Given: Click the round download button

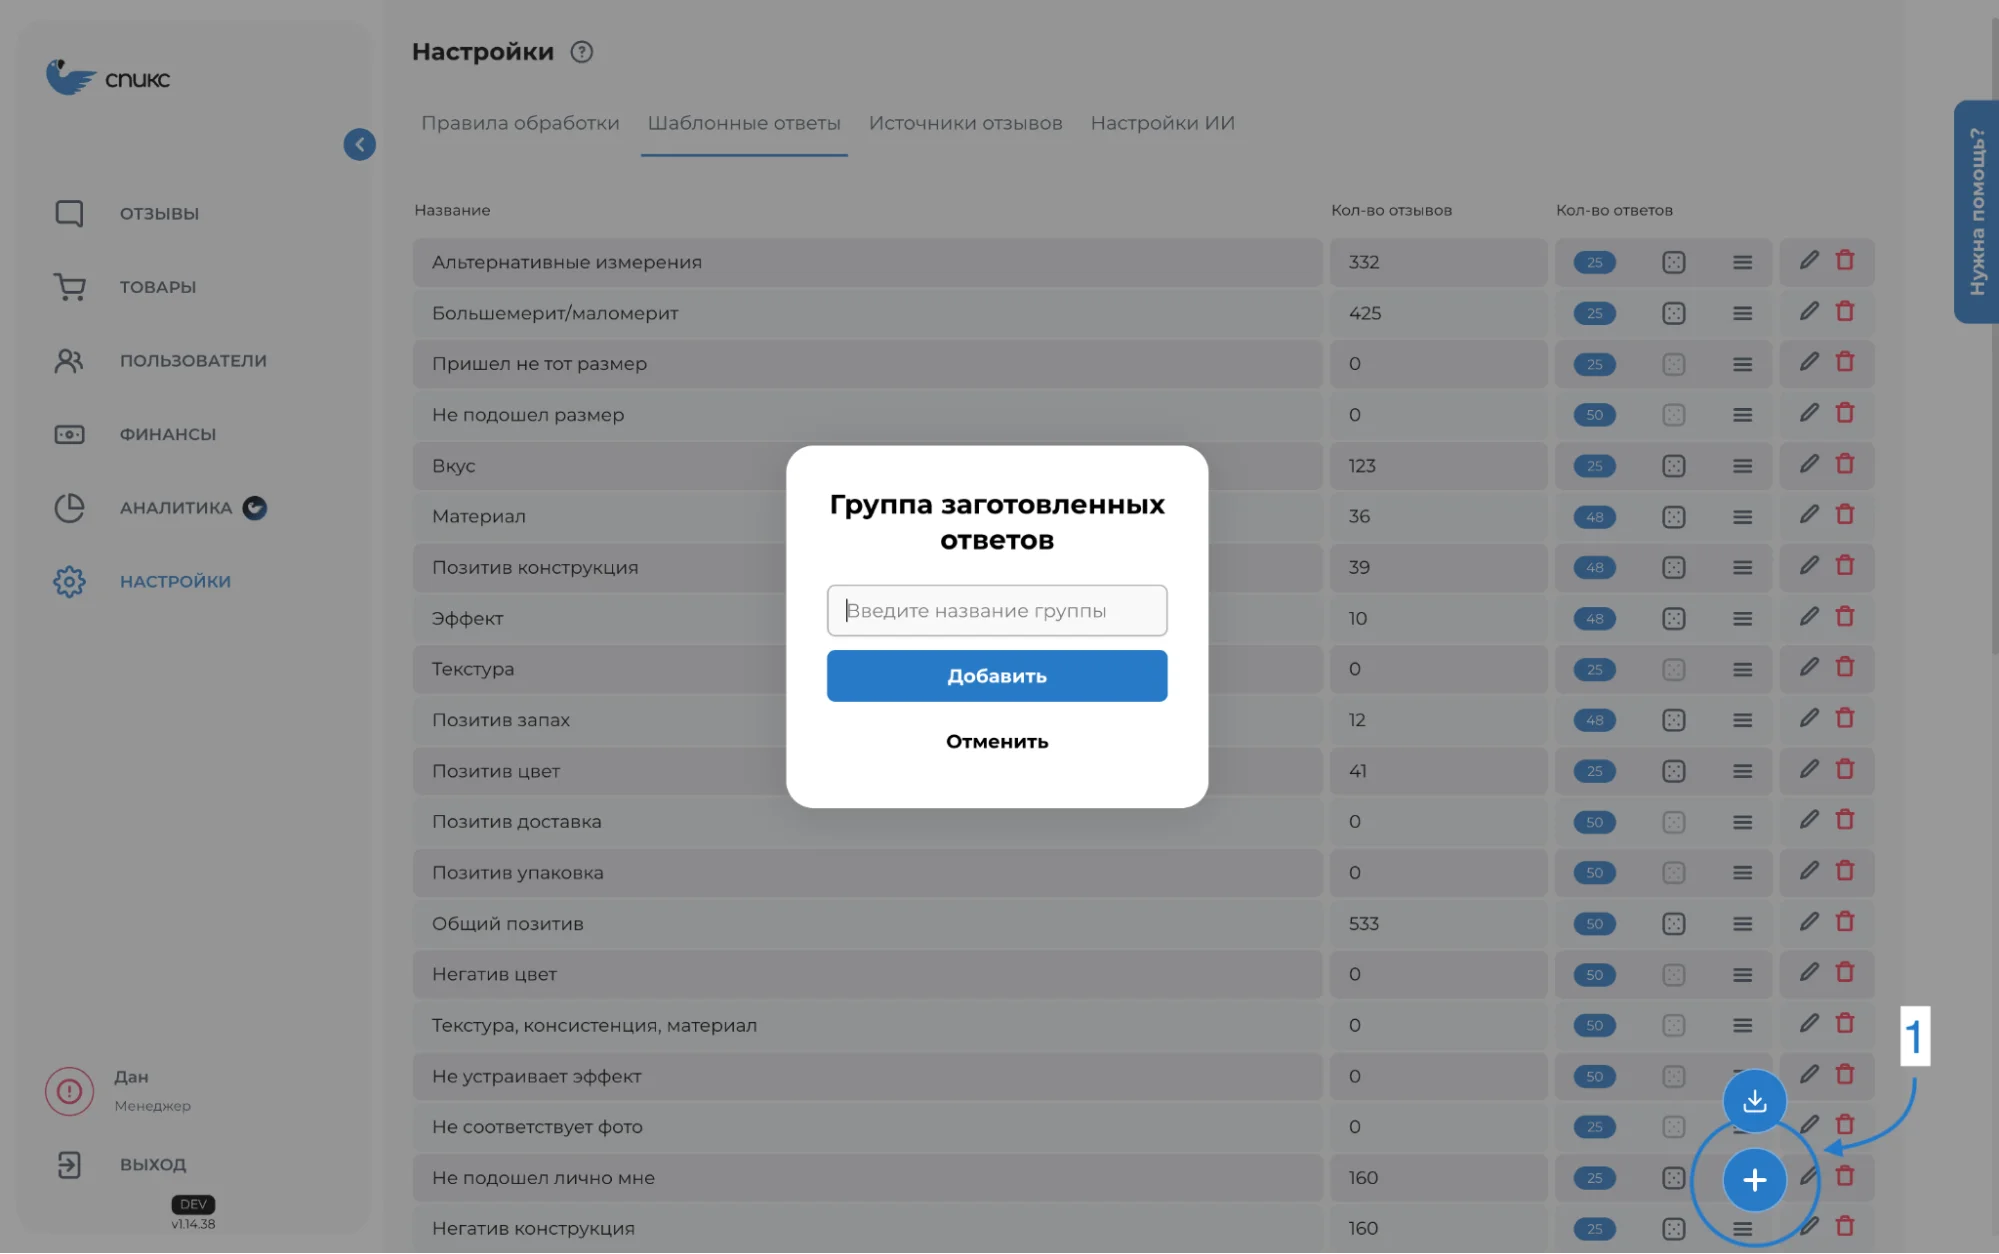Looking at the screenshot, I should (x=1754, y=1101).
